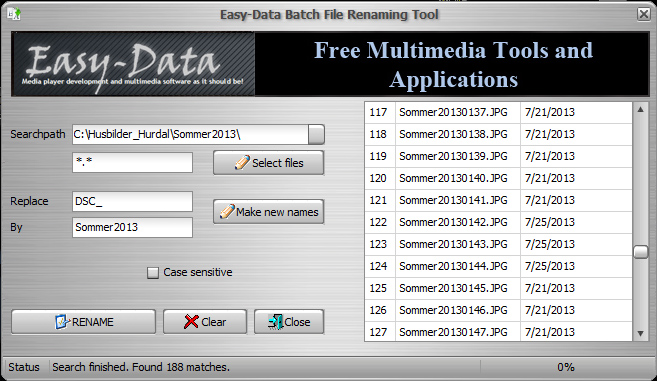Select file Sommer20130146.JPG
This screenshot has width=657, height=381.
pos(453,310)
